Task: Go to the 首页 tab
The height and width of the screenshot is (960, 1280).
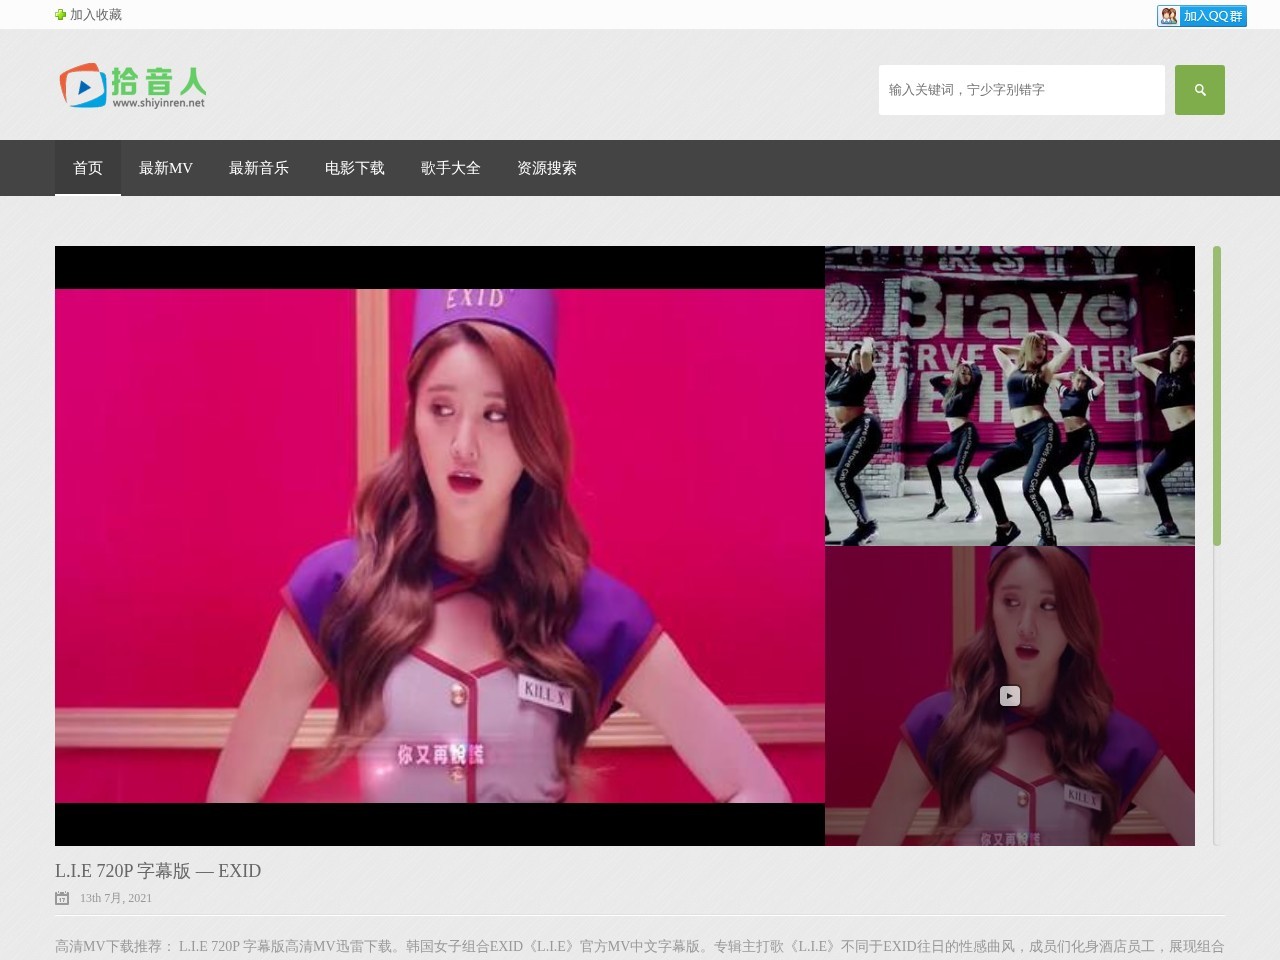Action: tap(88, 168)
